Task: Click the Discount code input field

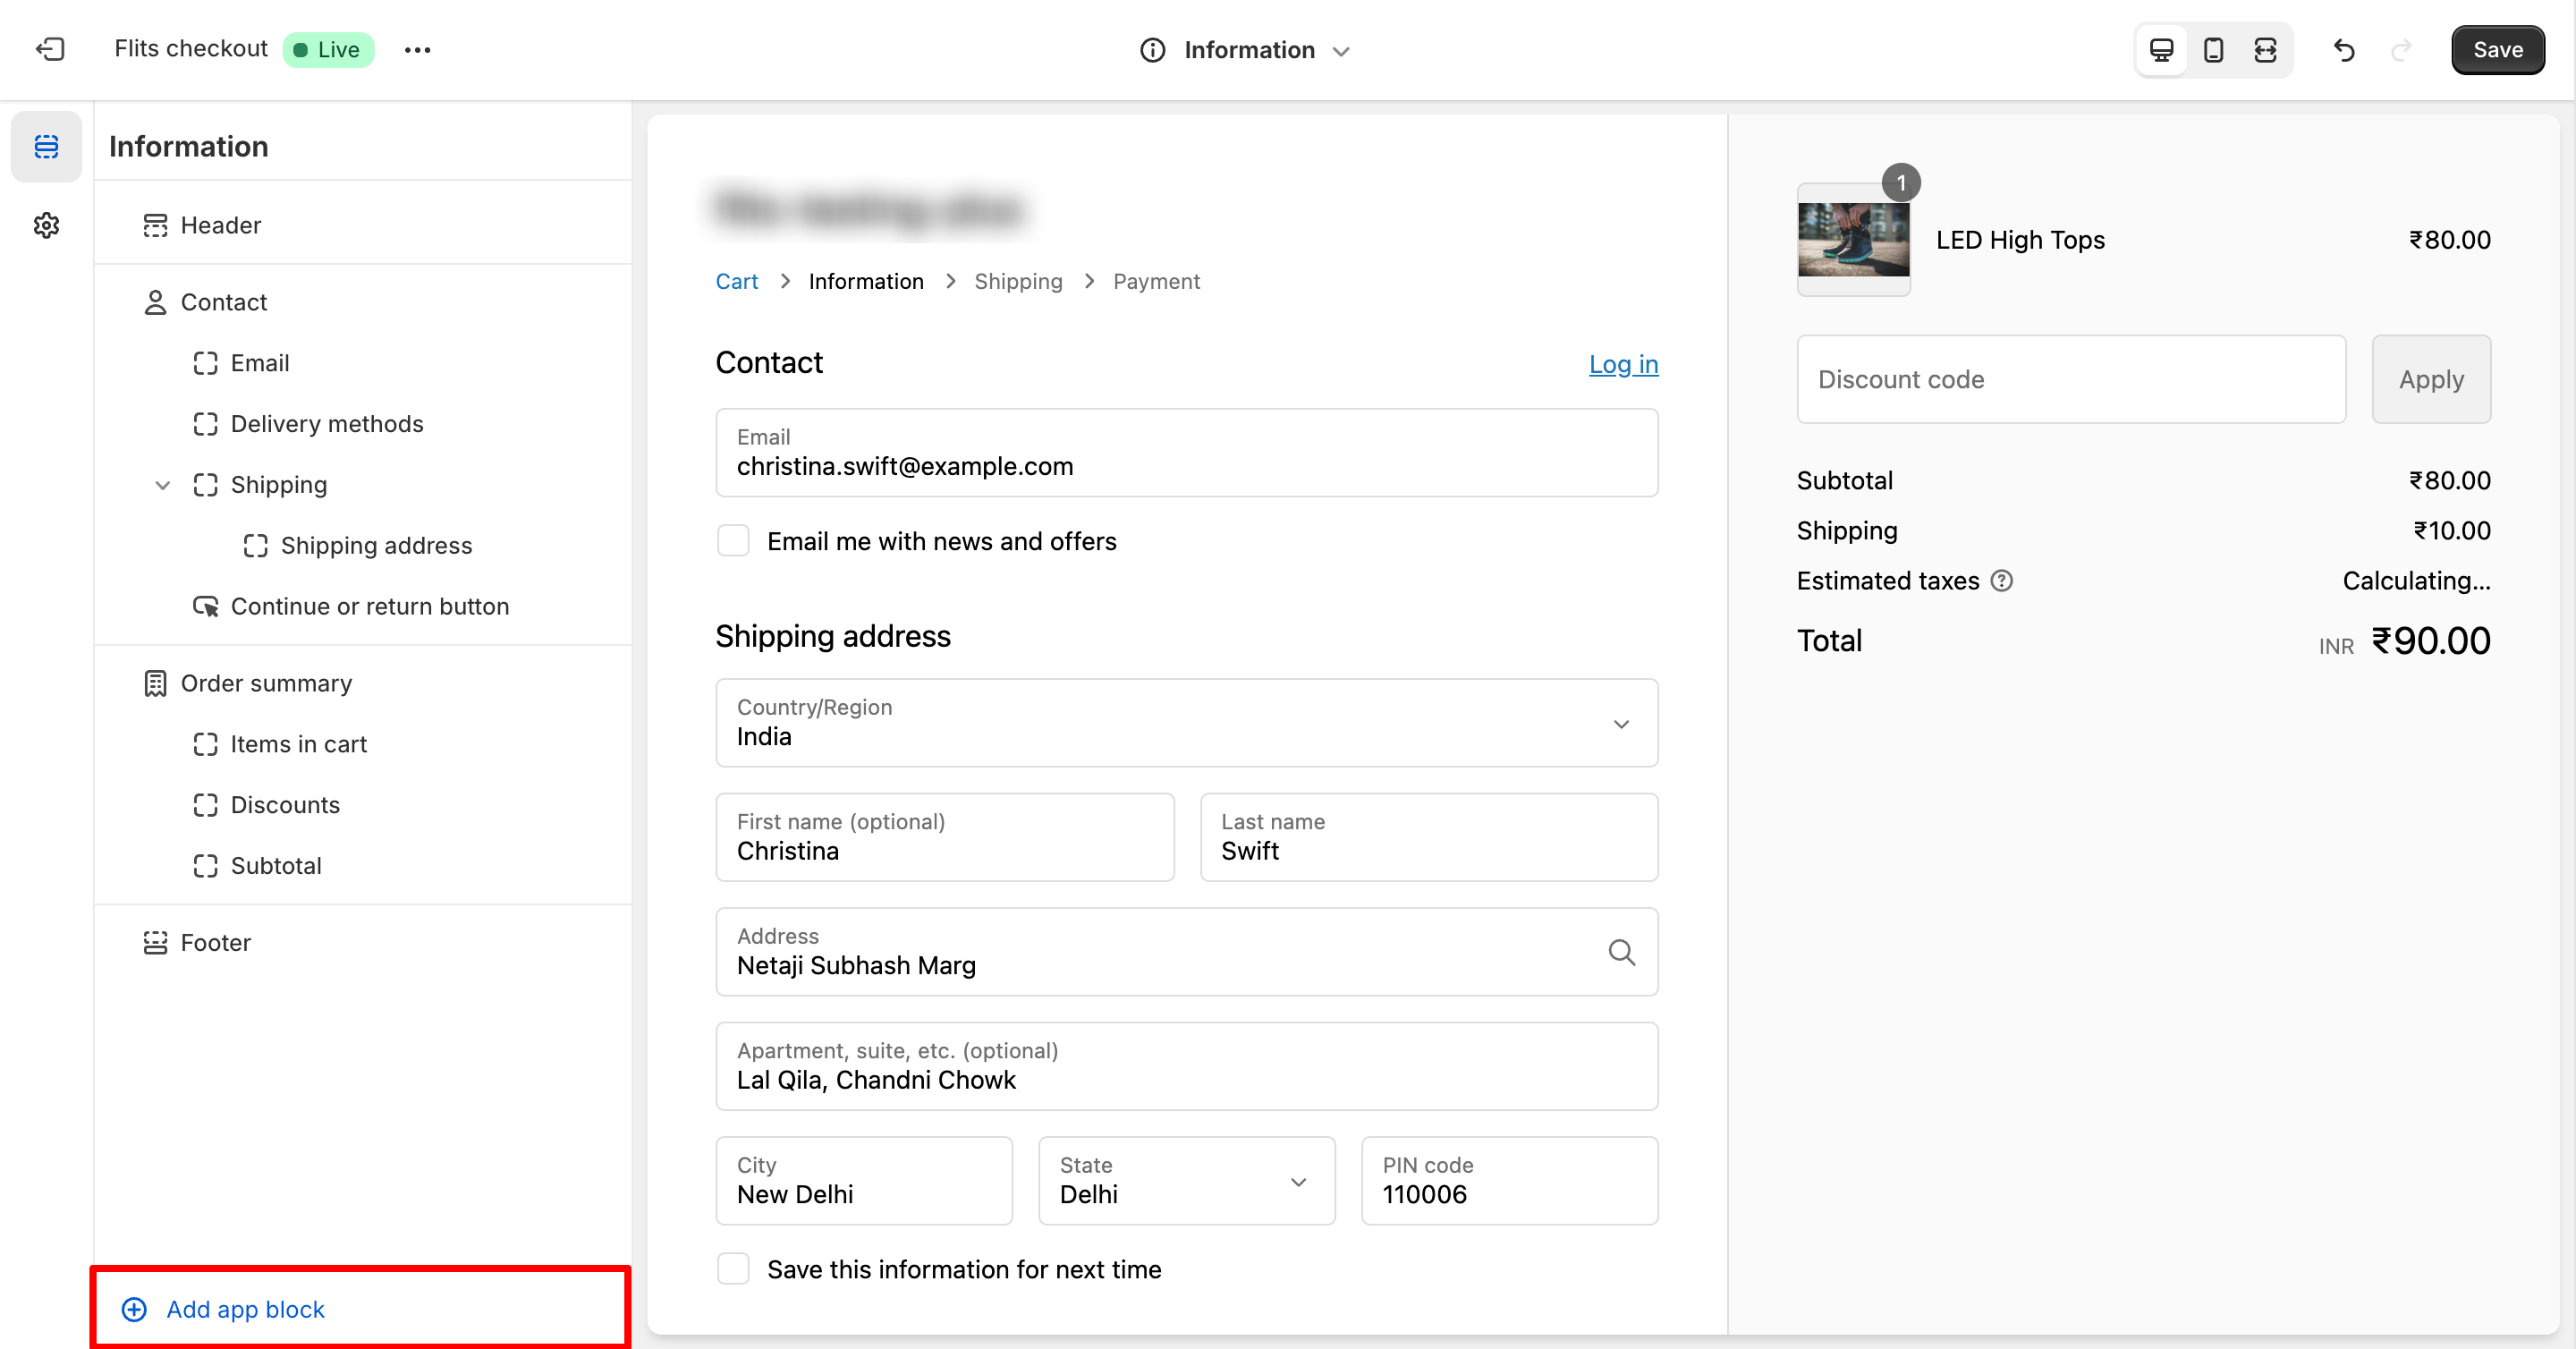Action: [2070, 379]
